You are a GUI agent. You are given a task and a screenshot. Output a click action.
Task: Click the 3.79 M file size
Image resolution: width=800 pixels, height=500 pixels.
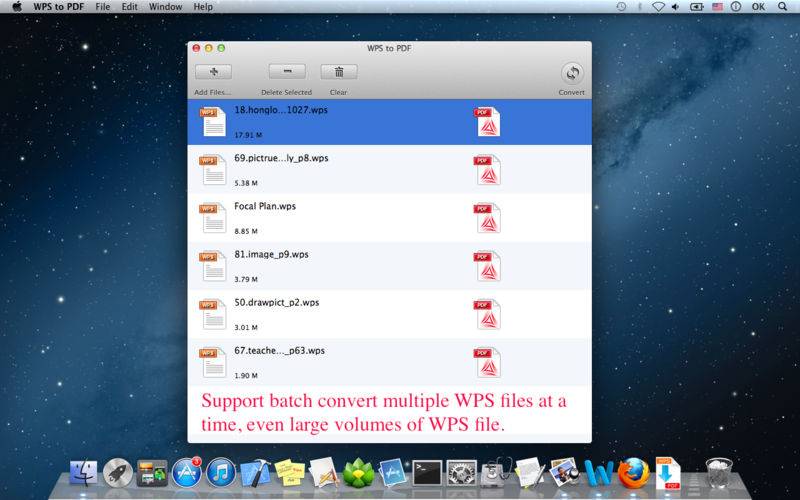click(x=246, y=279)
